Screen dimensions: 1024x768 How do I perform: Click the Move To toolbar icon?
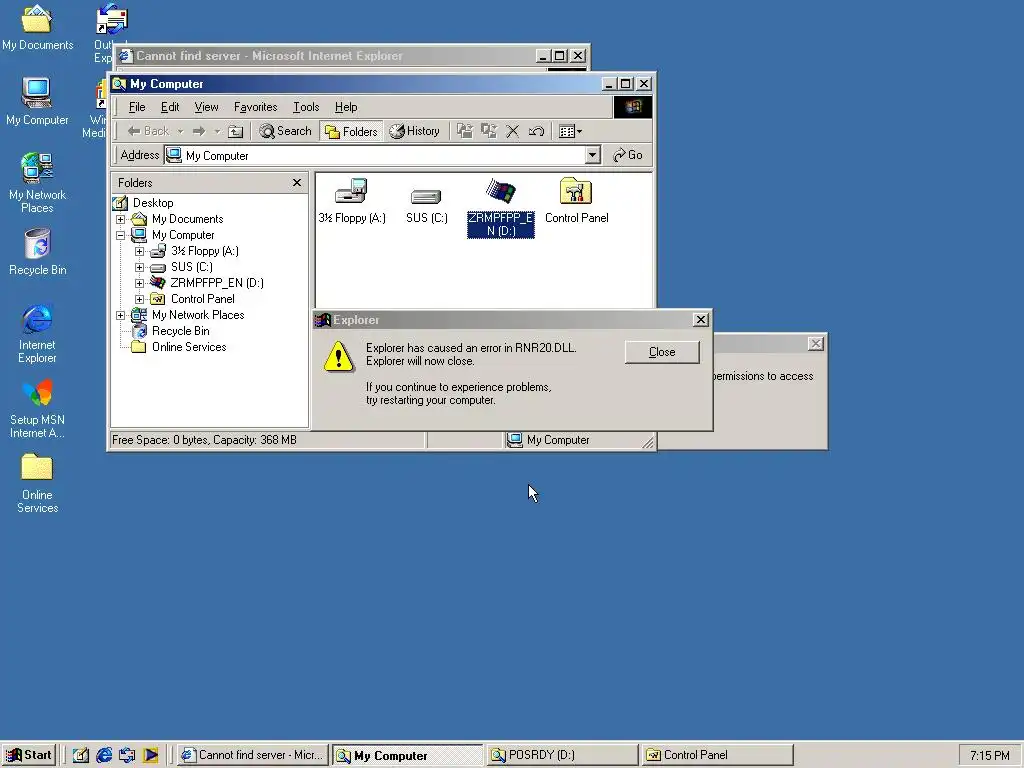point(464,131)
